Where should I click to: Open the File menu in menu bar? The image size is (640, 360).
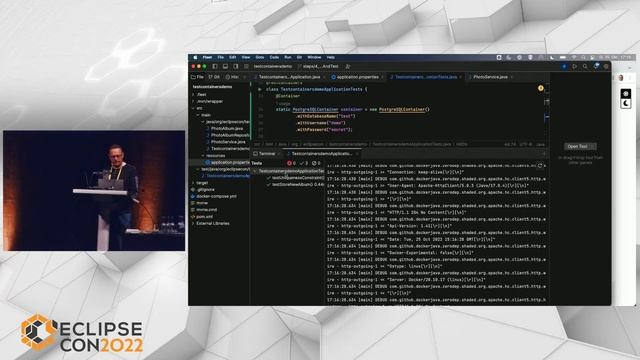(221, 58)
